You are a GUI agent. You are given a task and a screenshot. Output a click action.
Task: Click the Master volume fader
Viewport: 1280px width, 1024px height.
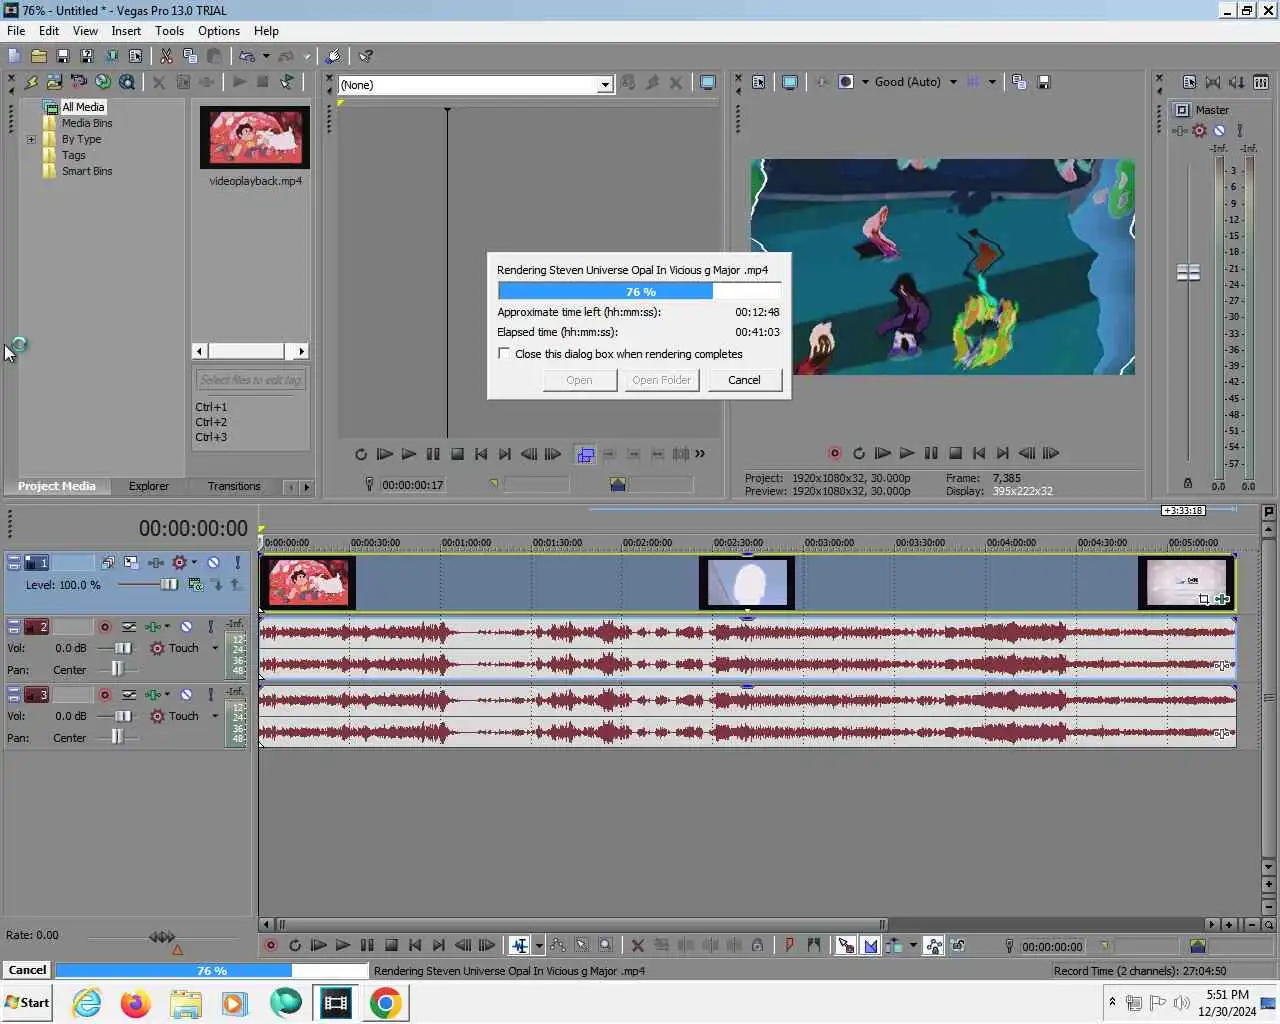1188,272
